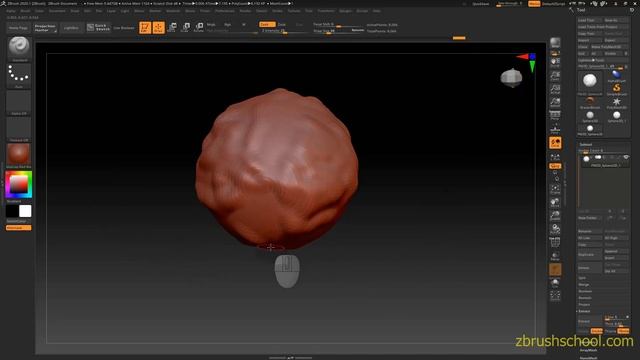Open the Quick Sketch tool
The image size is (640, 360).
tap(98, 27)
